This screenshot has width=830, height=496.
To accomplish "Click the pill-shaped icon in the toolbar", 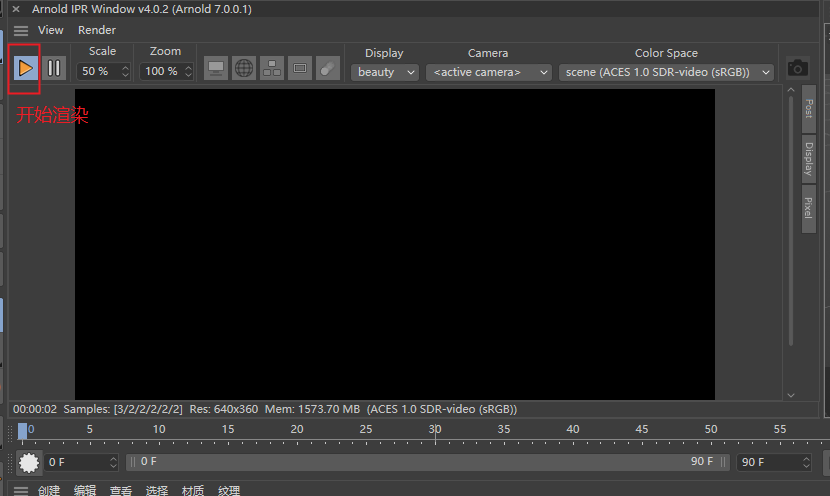I will point(328,68).
